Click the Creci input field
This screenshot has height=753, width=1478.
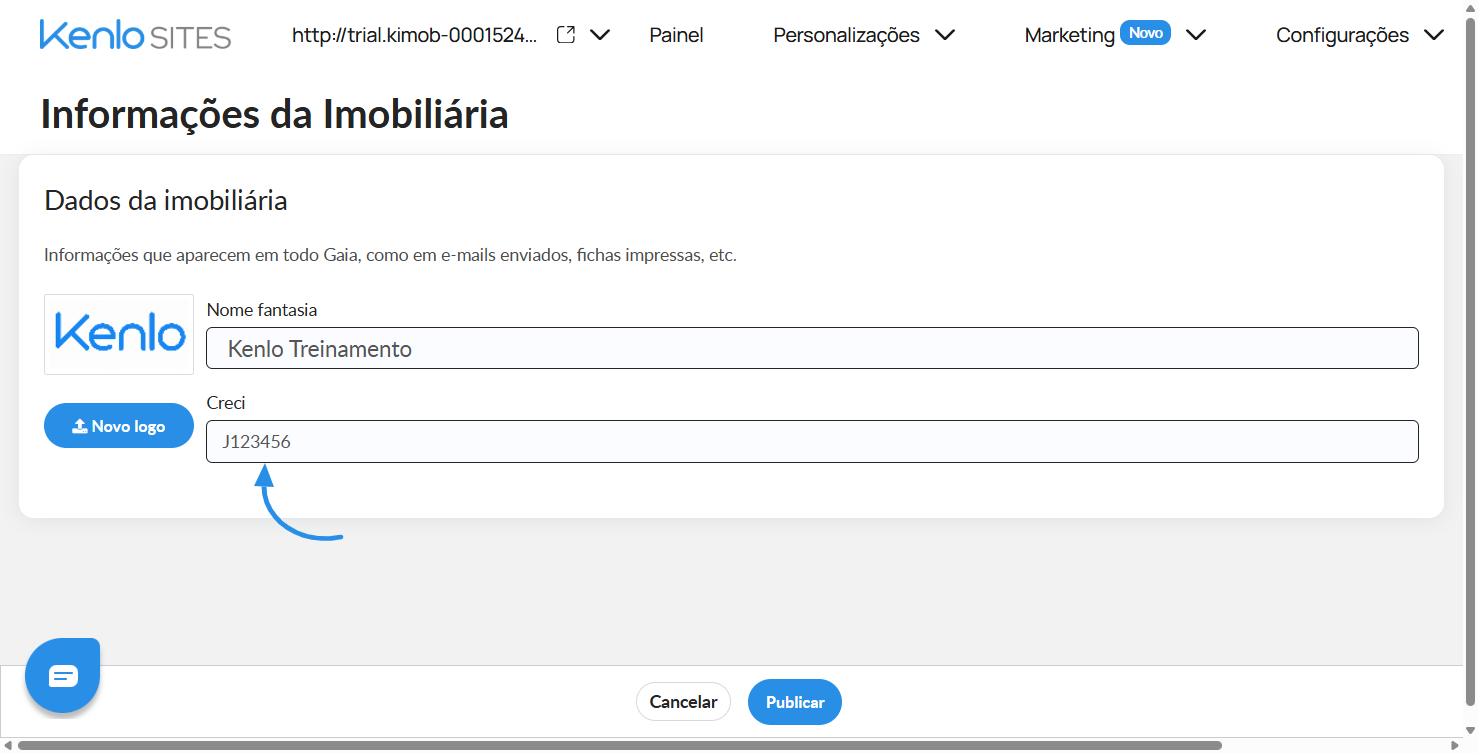click(812, 441)
